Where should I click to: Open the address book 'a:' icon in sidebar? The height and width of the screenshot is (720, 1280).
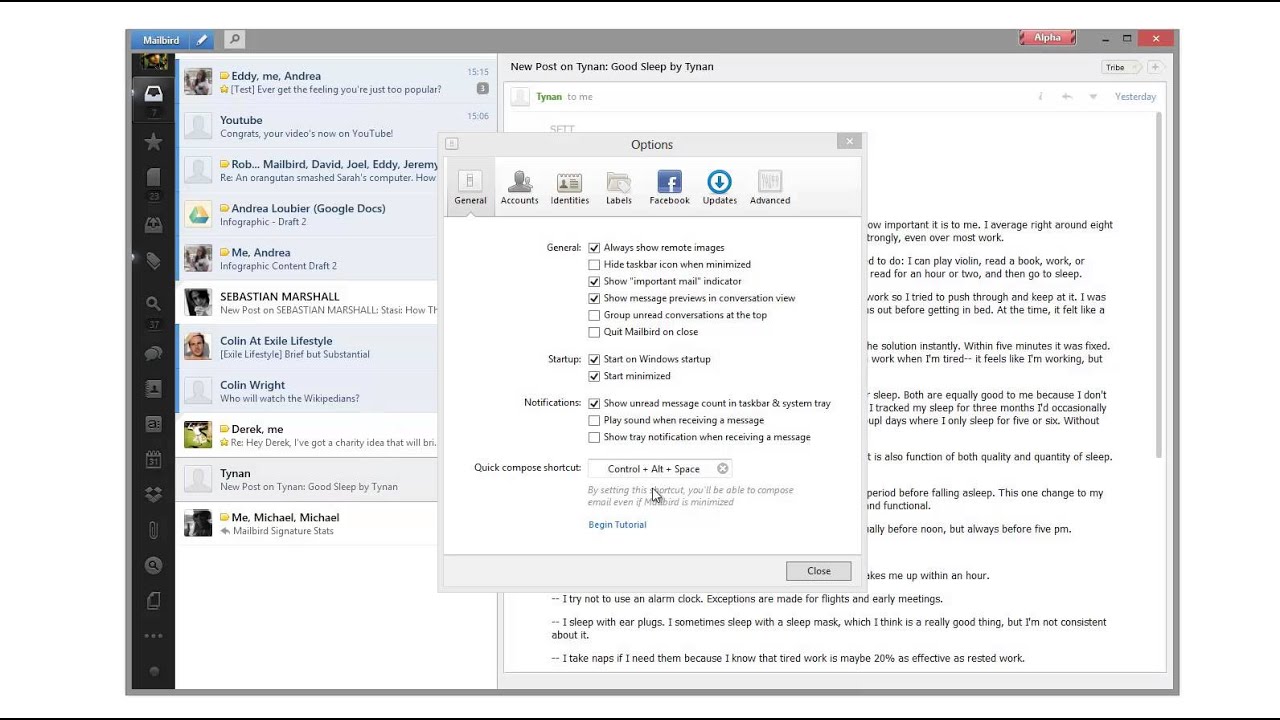(153, 424)
